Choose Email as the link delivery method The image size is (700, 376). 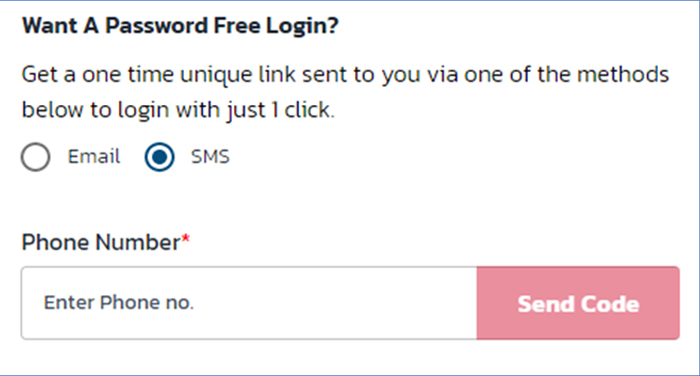(x=35, y=157)
